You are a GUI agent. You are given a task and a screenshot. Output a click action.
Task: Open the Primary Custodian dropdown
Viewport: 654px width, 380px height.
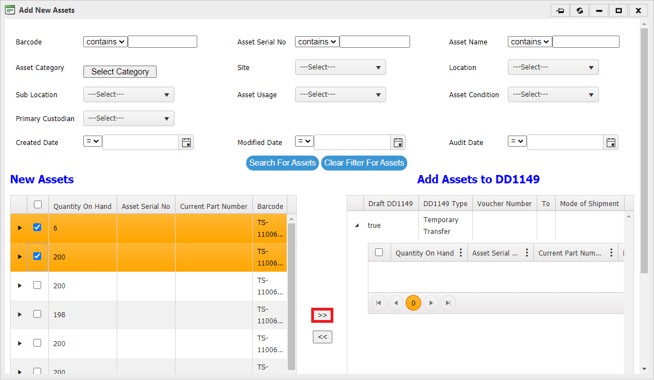click(x=129, y=118)
